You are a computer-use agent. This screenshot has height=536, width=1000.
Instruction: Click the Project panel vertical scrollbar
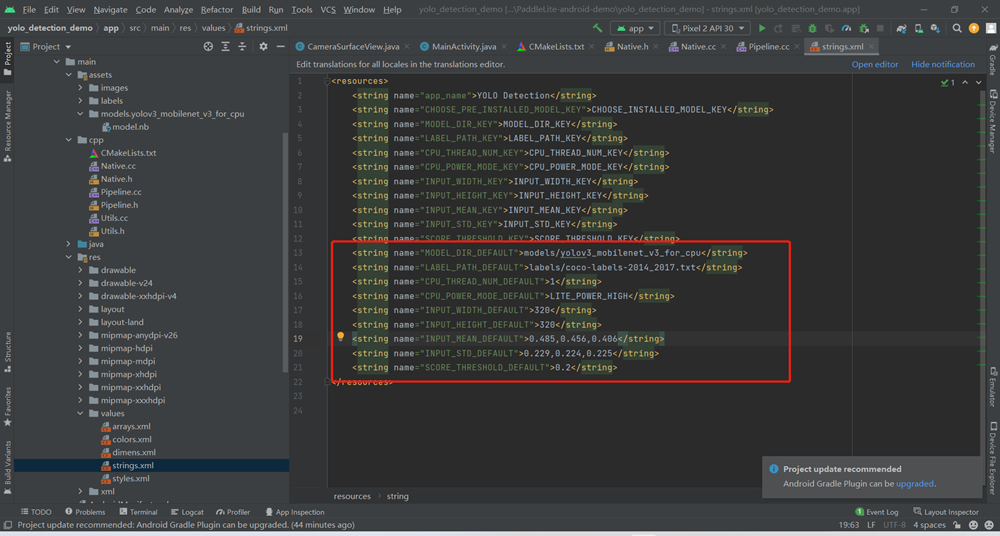click(x=285, y=252)
